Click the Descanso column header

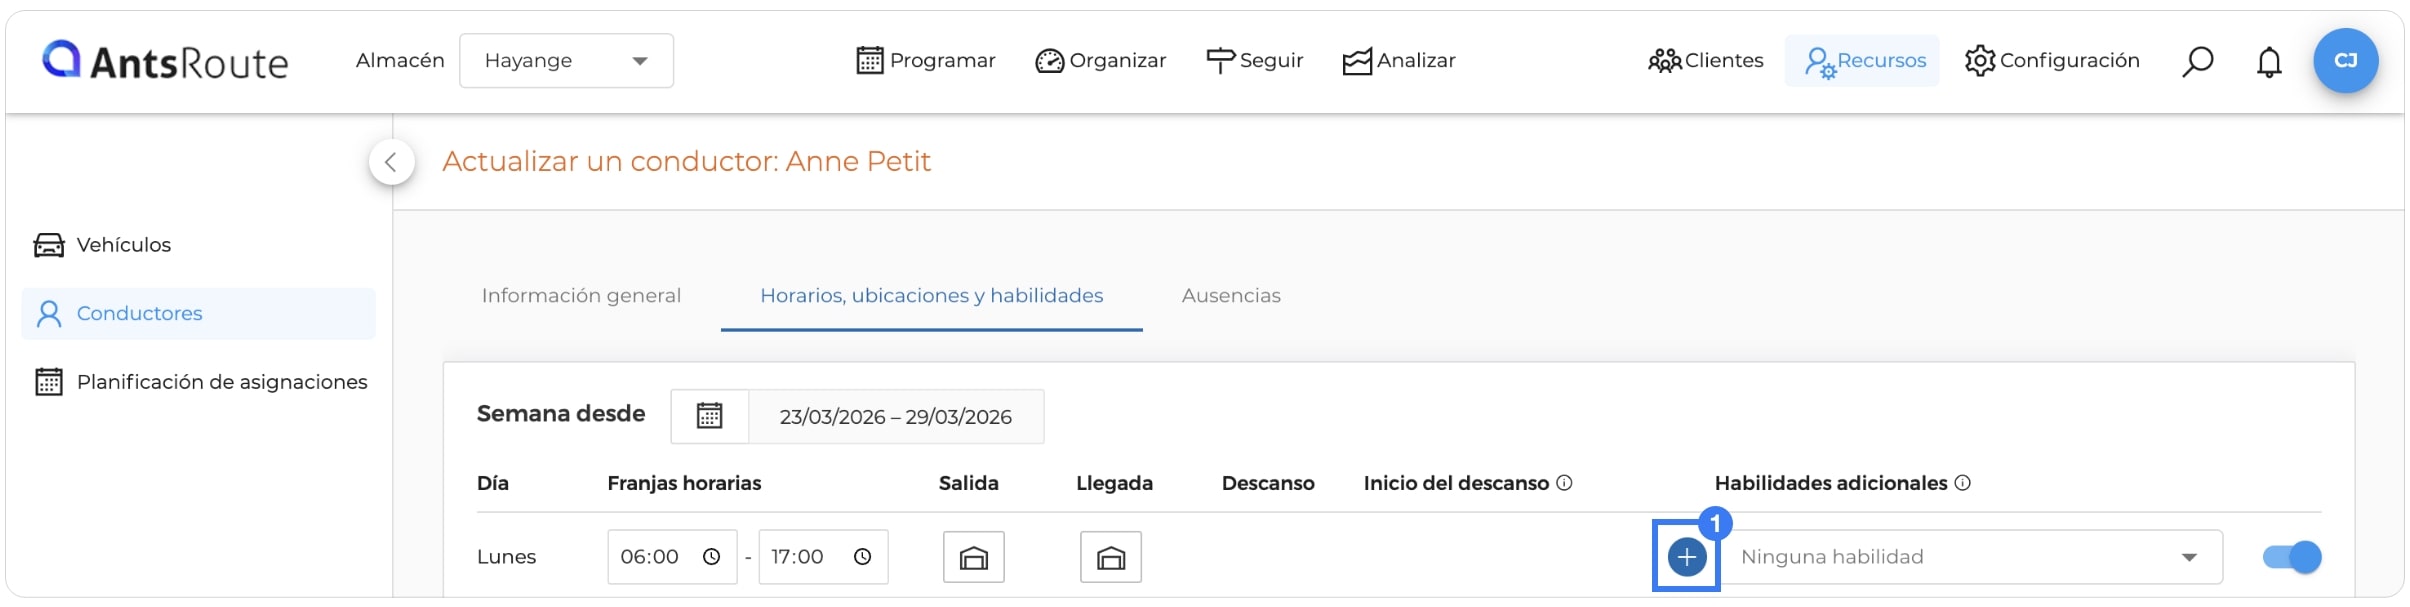[x=1268, y=483]
